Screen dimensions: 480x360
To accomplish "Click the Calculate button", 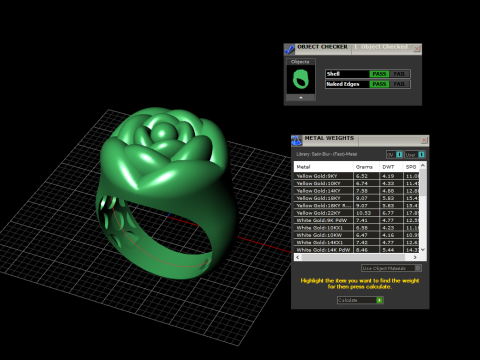I will tap(360, 300).
